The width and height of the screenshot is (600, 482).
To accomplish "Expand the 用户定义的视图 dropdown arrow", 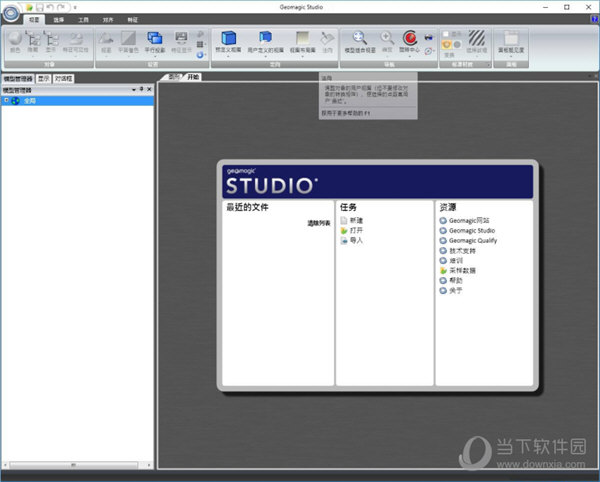I will 266,57.
